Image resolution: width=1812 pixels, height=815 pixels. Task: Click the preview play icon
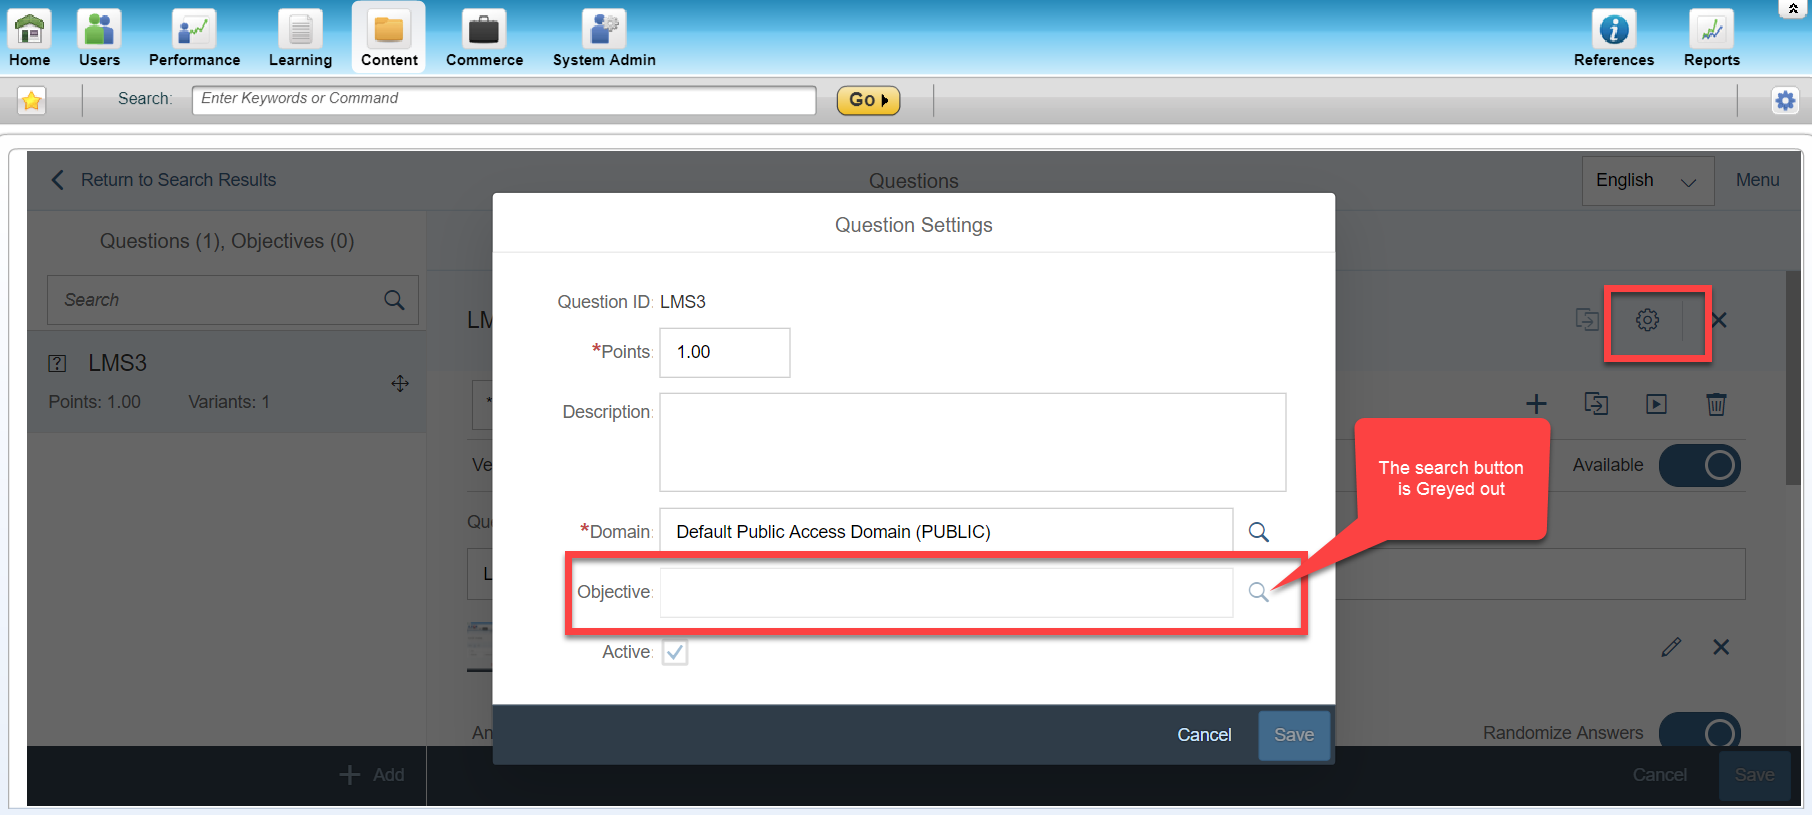click(x=1656, y=404)
